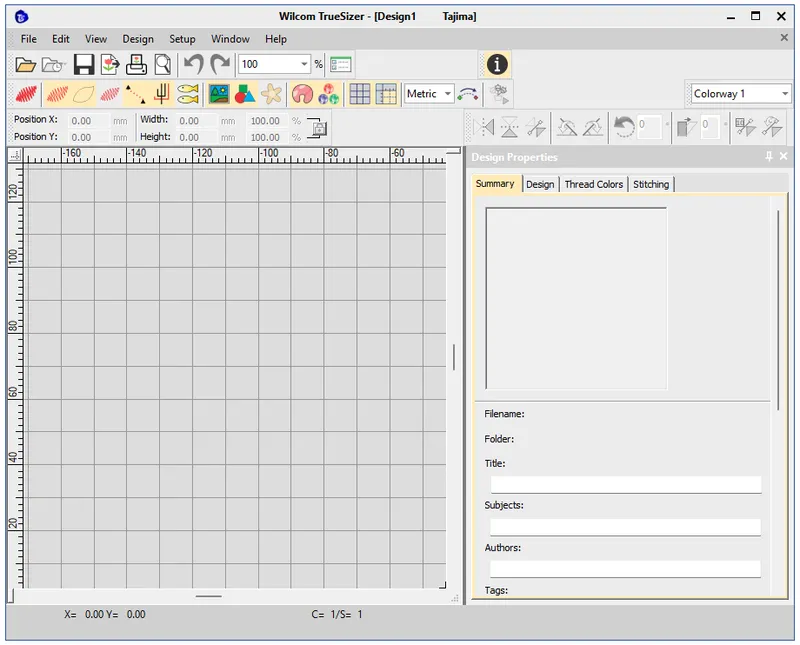This screenshot has width=800, height=645.
Task: Open the Edit menu
Action: 60,39
